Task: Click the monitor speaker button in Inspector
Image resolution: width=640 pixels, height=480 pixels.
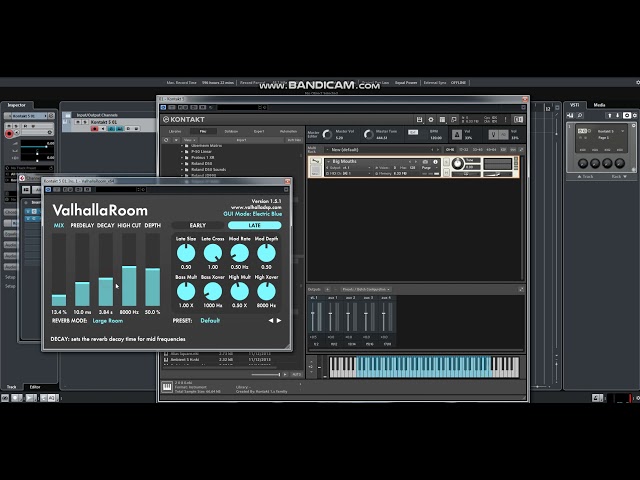Action: click(x=17, y=133)
